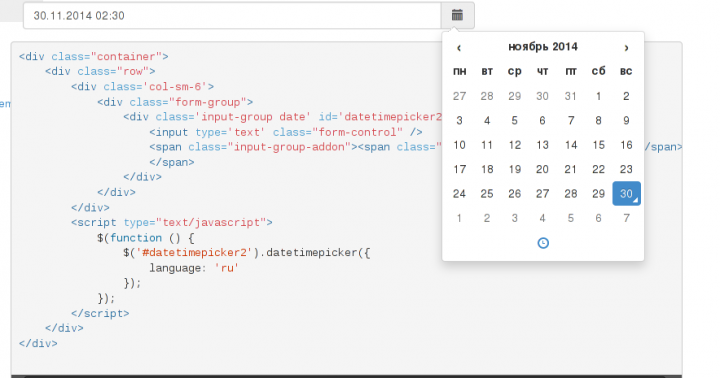Go to previous month arrow
Screen dimensions: 720x378
459,47
